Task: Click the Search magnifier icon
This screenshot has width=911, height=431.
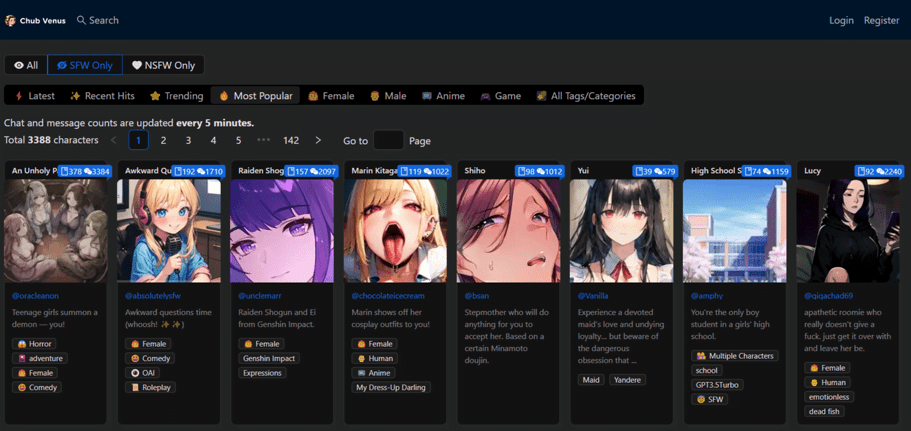Action: [x=82, y=20]
